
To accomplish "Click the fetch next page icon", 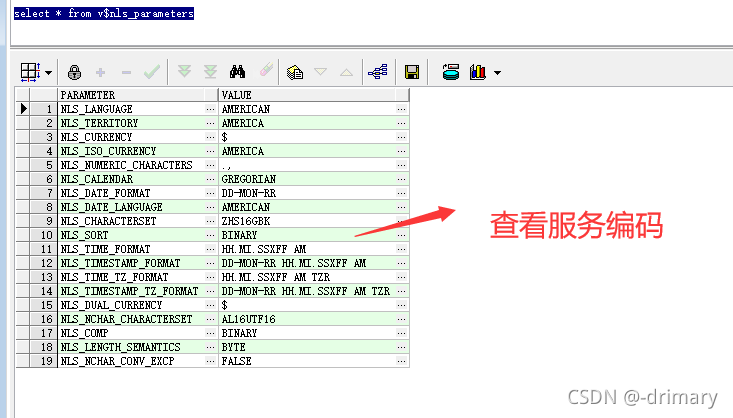I will [185, 72].
